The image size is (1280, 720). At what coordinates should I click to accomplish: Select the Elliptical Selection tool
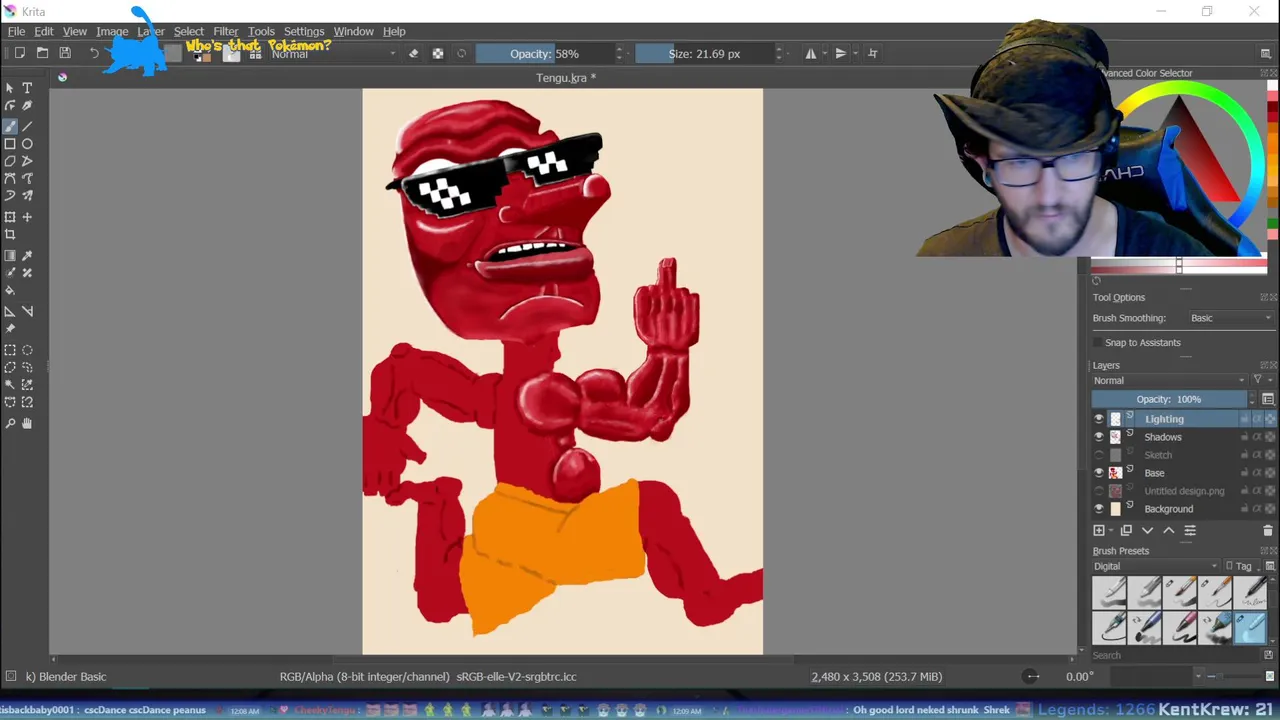tap(27, 350)
